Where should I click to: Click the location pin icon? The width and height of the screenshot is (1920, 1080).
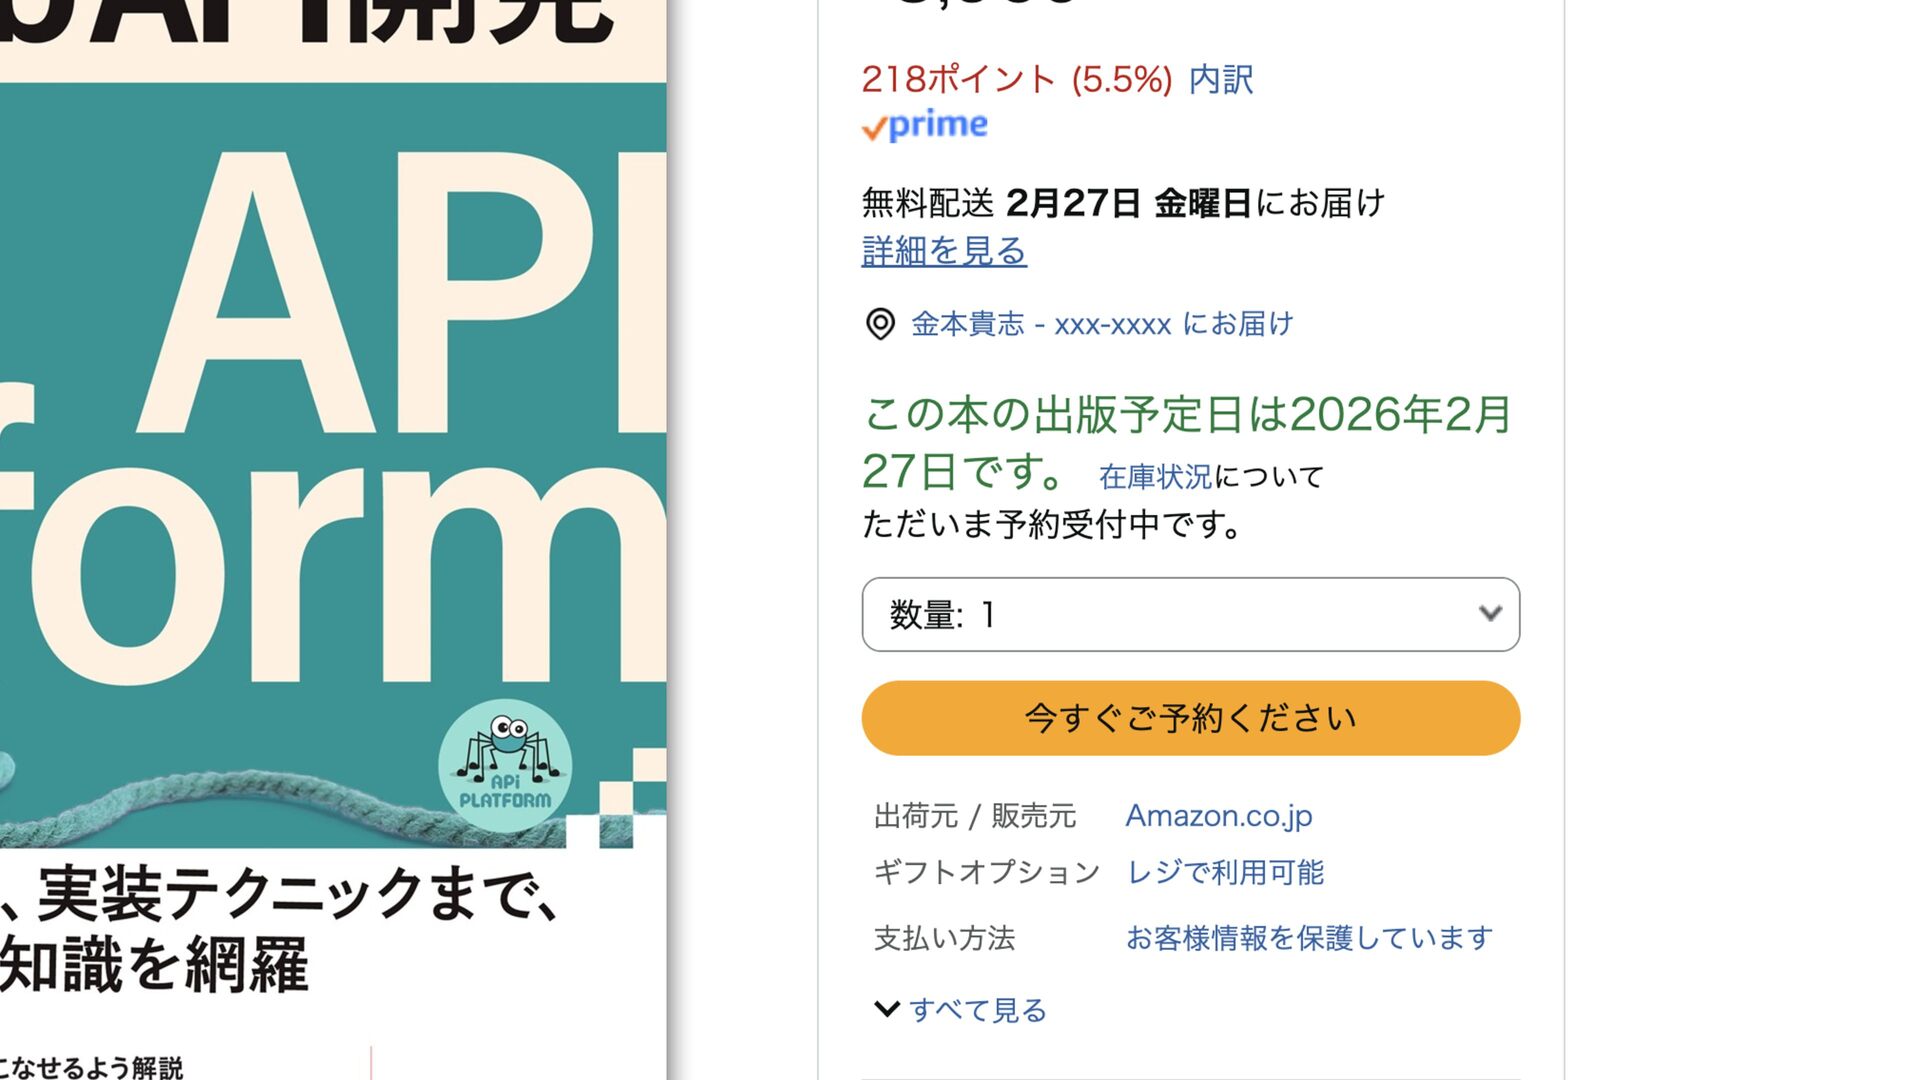(x=880, y=324)
